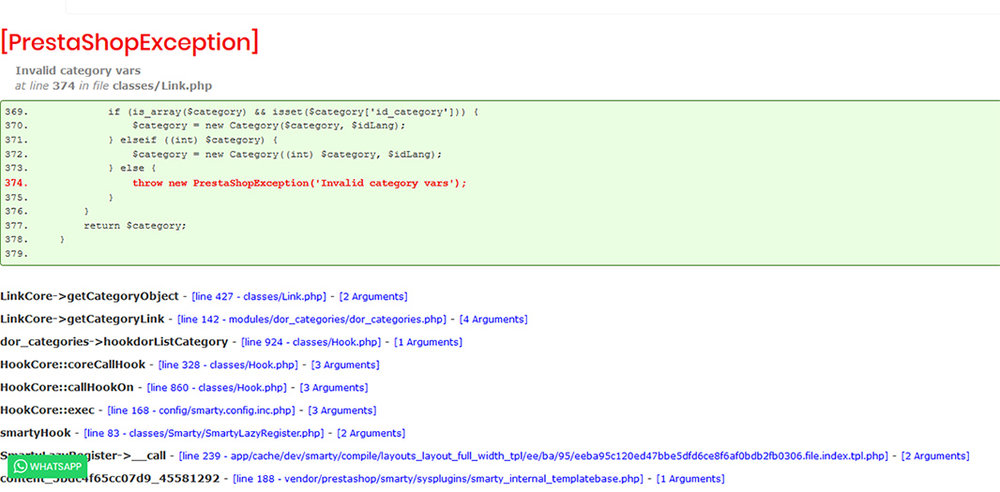Open line 924 classes/Hook.php trace link
This screenshot has width=1000, height=492.
[x=311, y=342]
